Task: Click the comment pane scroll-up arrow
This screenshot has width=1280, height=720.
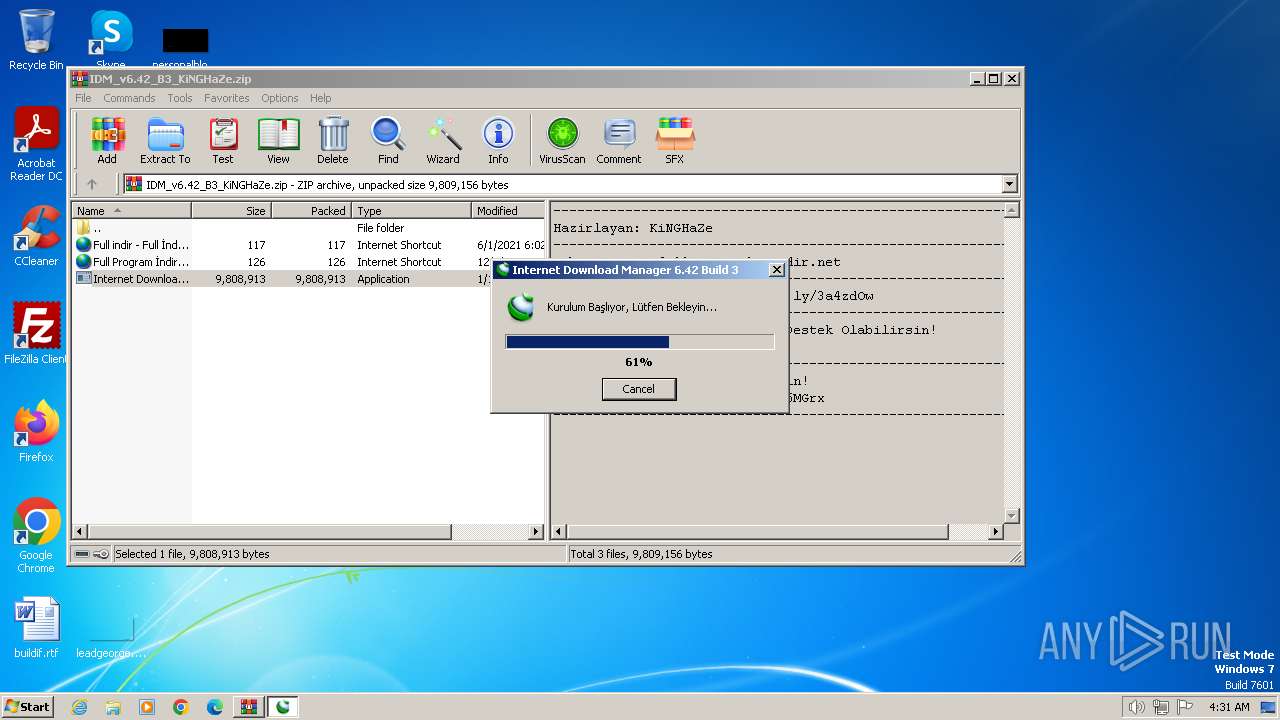Action: (1011, 210)
